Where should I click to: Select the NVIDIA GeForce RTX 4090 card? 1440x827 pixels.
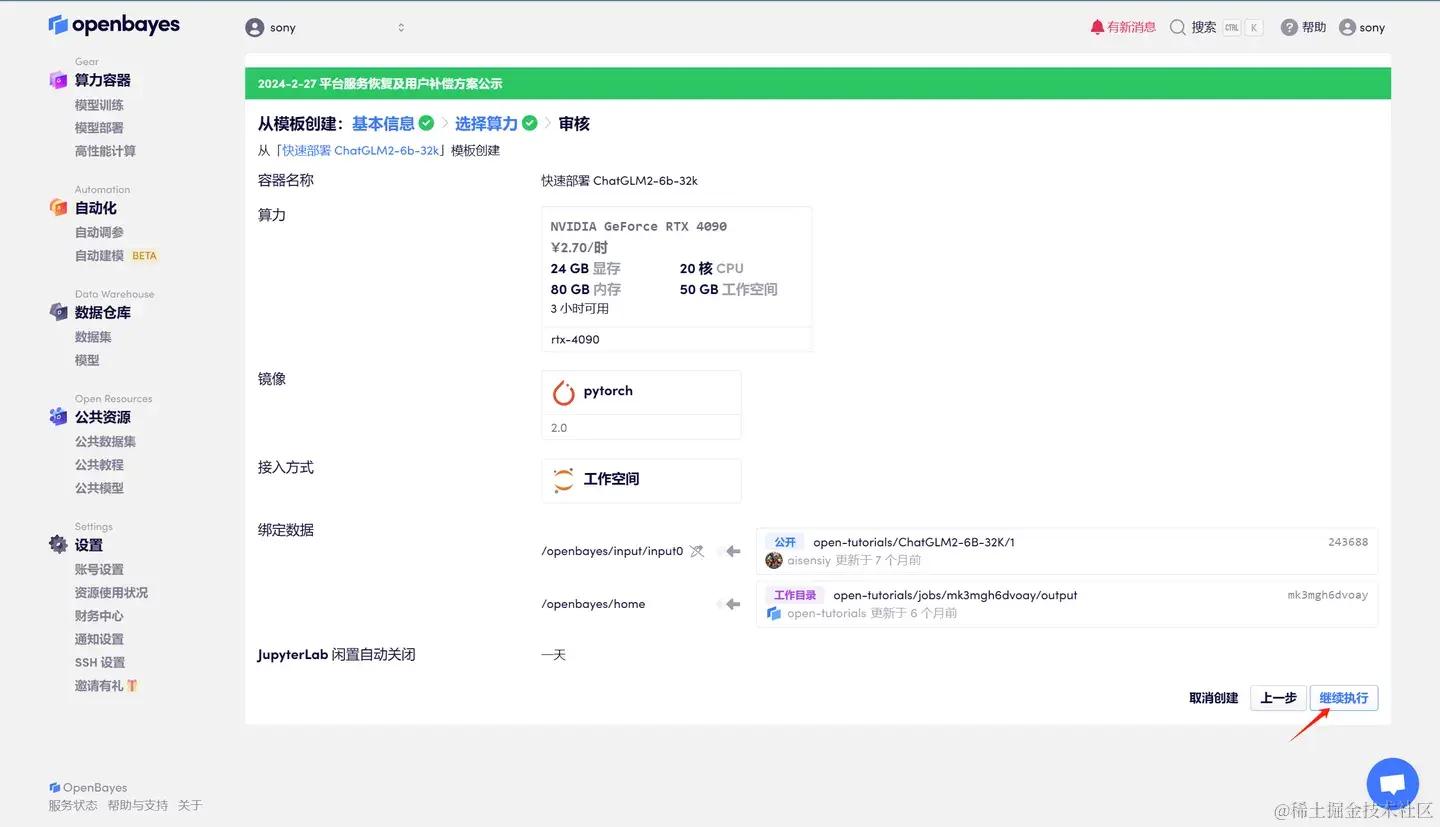click(676, 279)
